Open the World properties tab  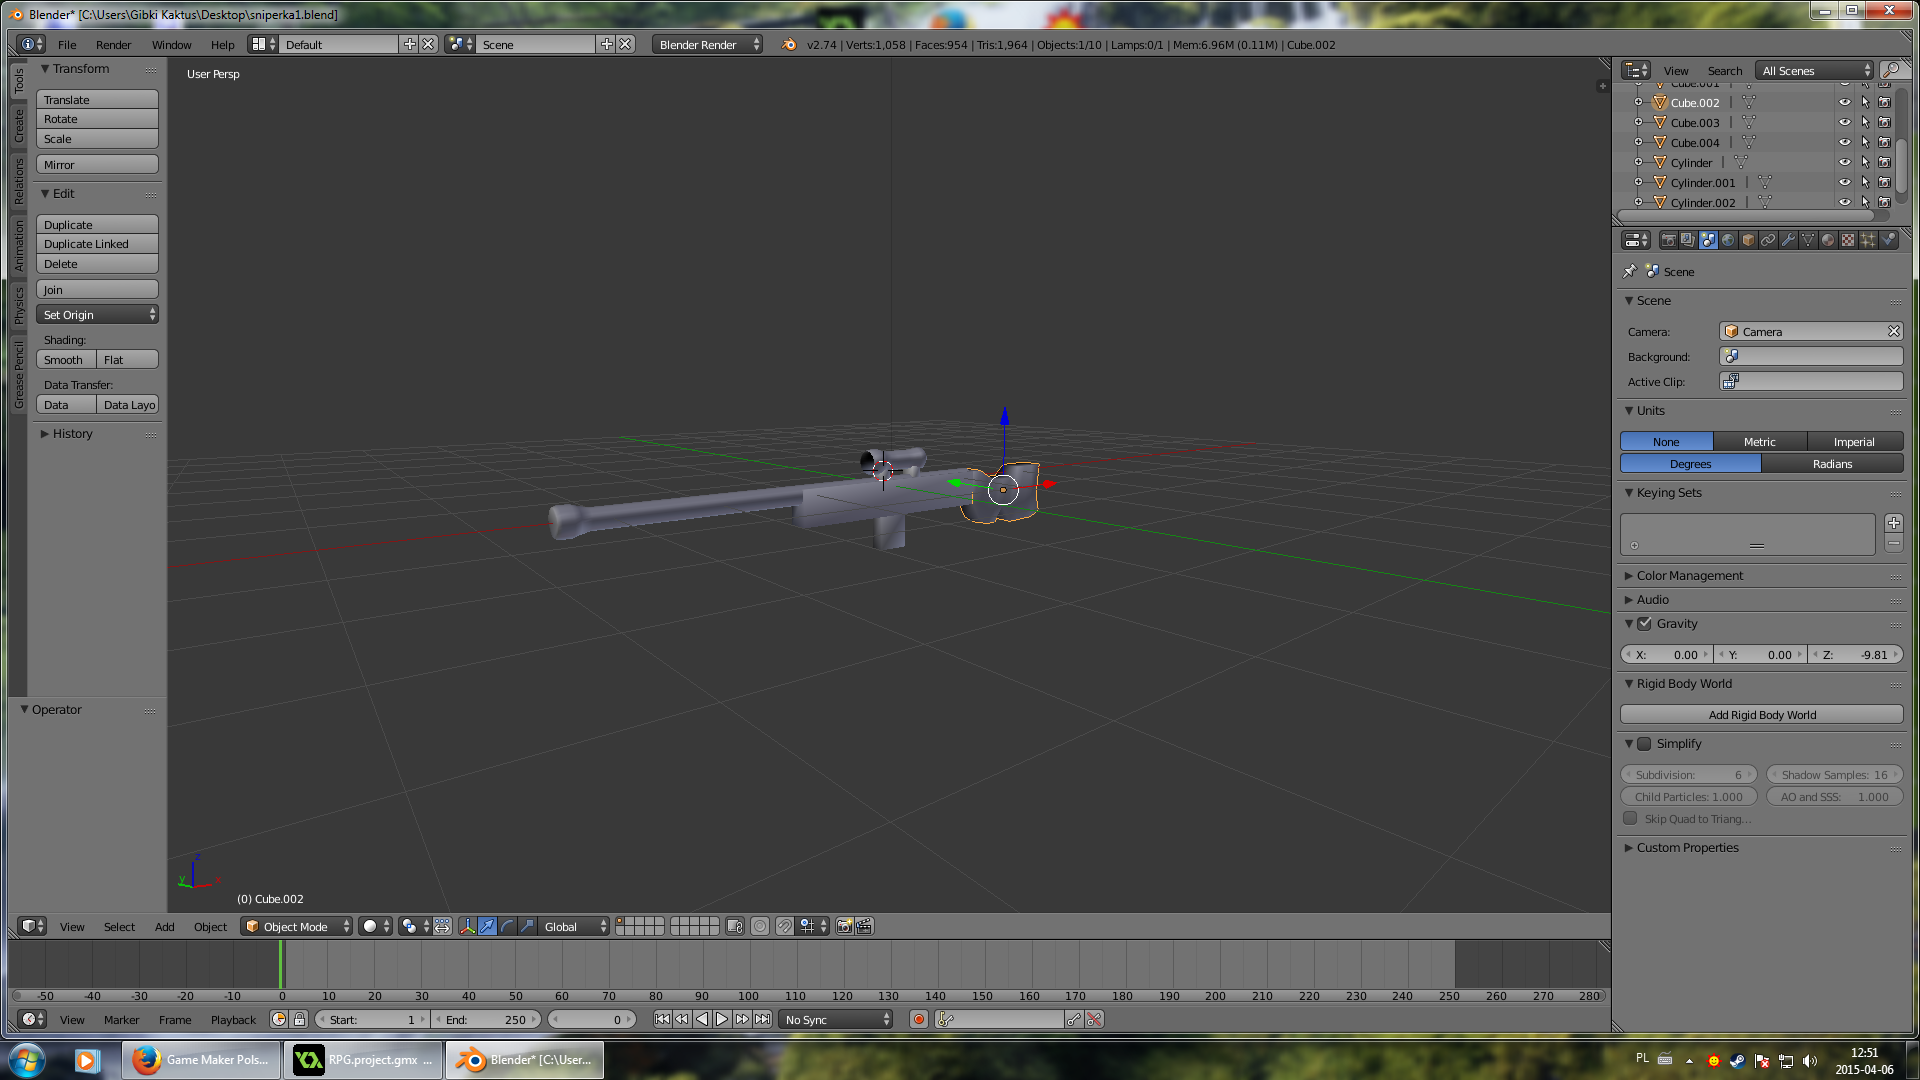[x=1728, y=240]
